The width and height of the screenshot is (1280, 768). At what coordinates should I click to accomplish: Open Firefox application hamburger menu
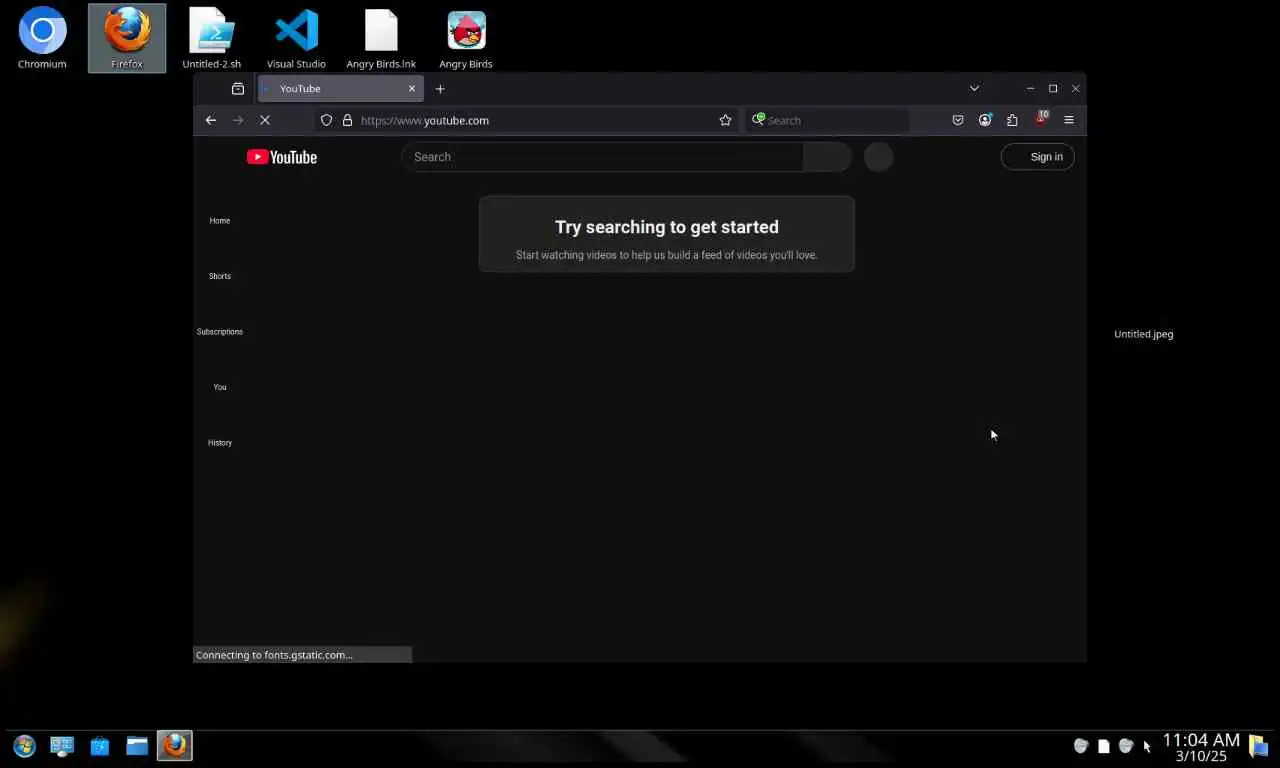pyautogui.click(x=1068, y=120)
